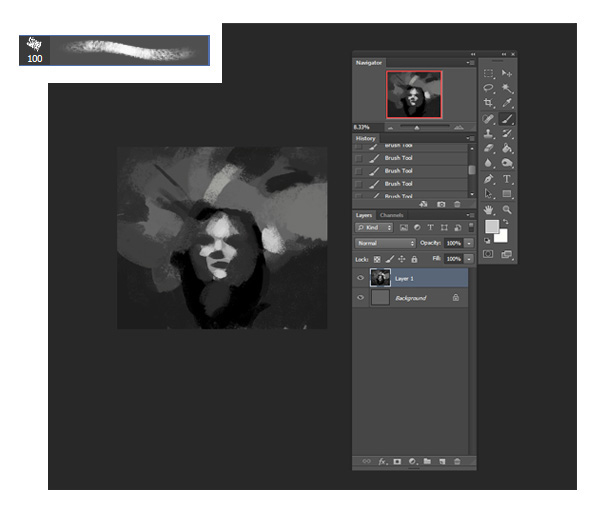600x519 pixels.
Task: Select the Pen tool
Action: click(x=488, y=179)
